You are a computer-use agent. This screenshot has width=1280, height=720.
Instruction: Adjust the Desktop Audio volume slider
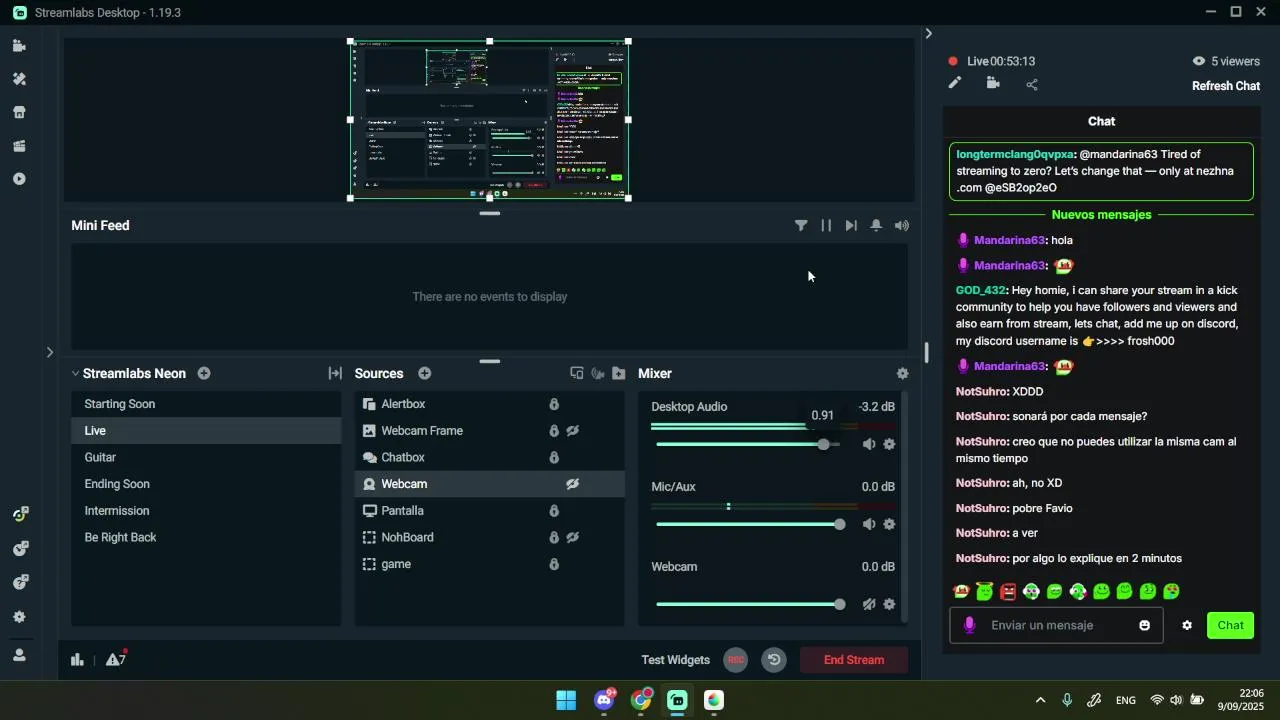[748, 444]
